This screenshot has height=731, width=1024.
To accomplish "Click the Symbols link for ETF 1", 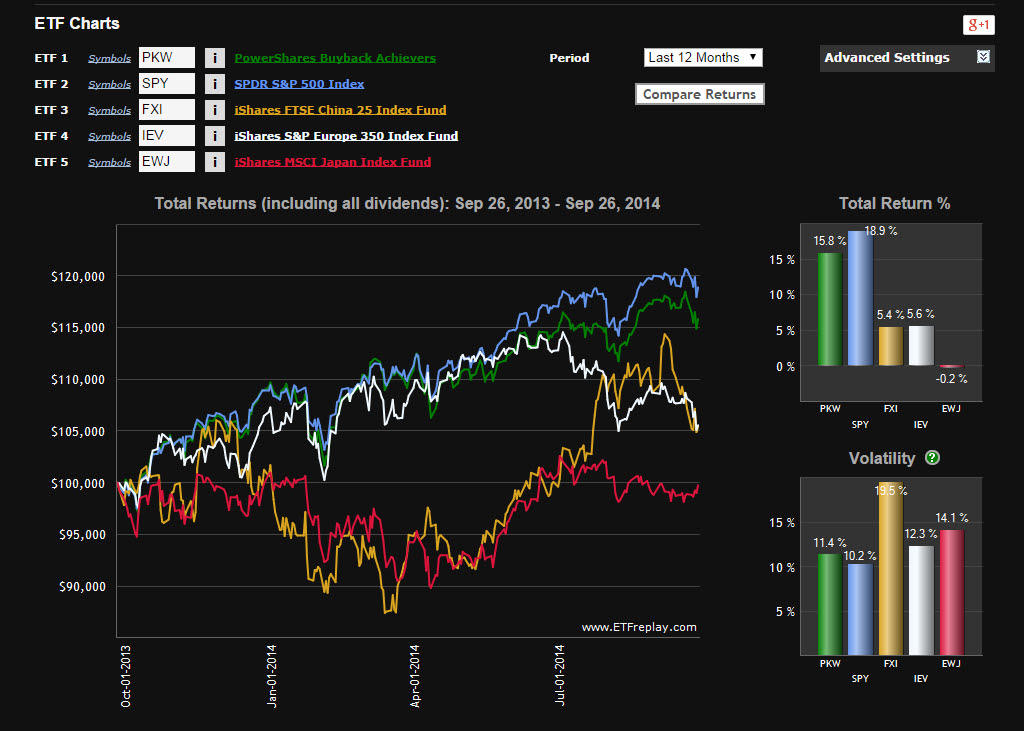I will (109, 58).
